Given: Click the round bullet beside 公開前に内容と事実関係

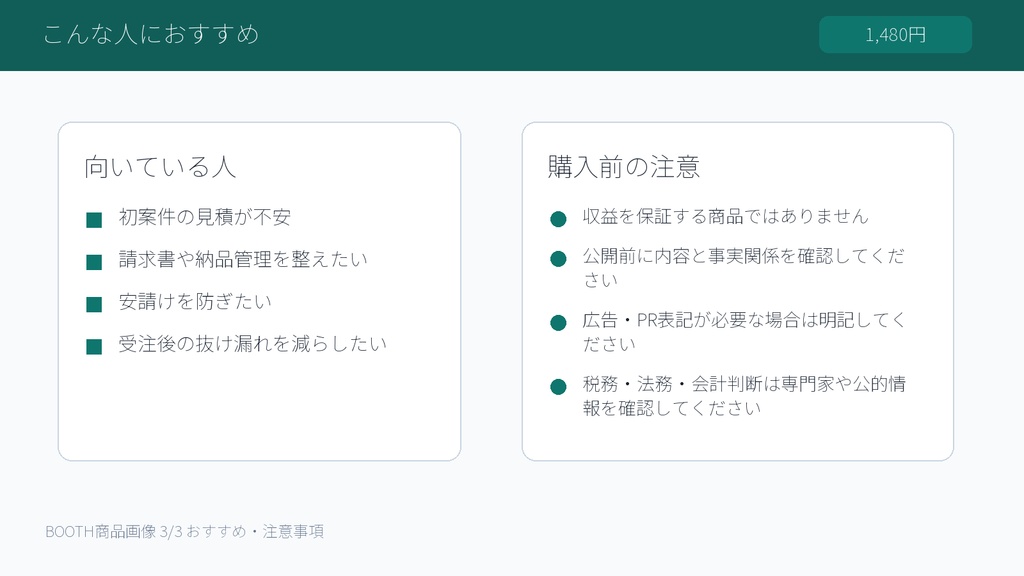Looking at the screenshot, I should pyautogui.click(x=558, y=259).
